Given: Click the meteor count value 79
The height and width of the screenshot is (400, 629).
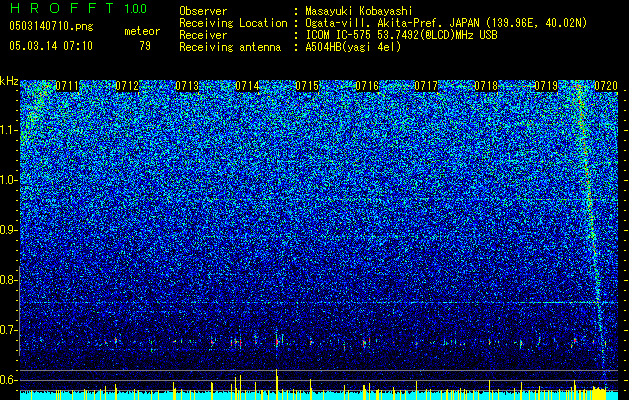Looking at the screenshot, I should [x=145, y=46].
